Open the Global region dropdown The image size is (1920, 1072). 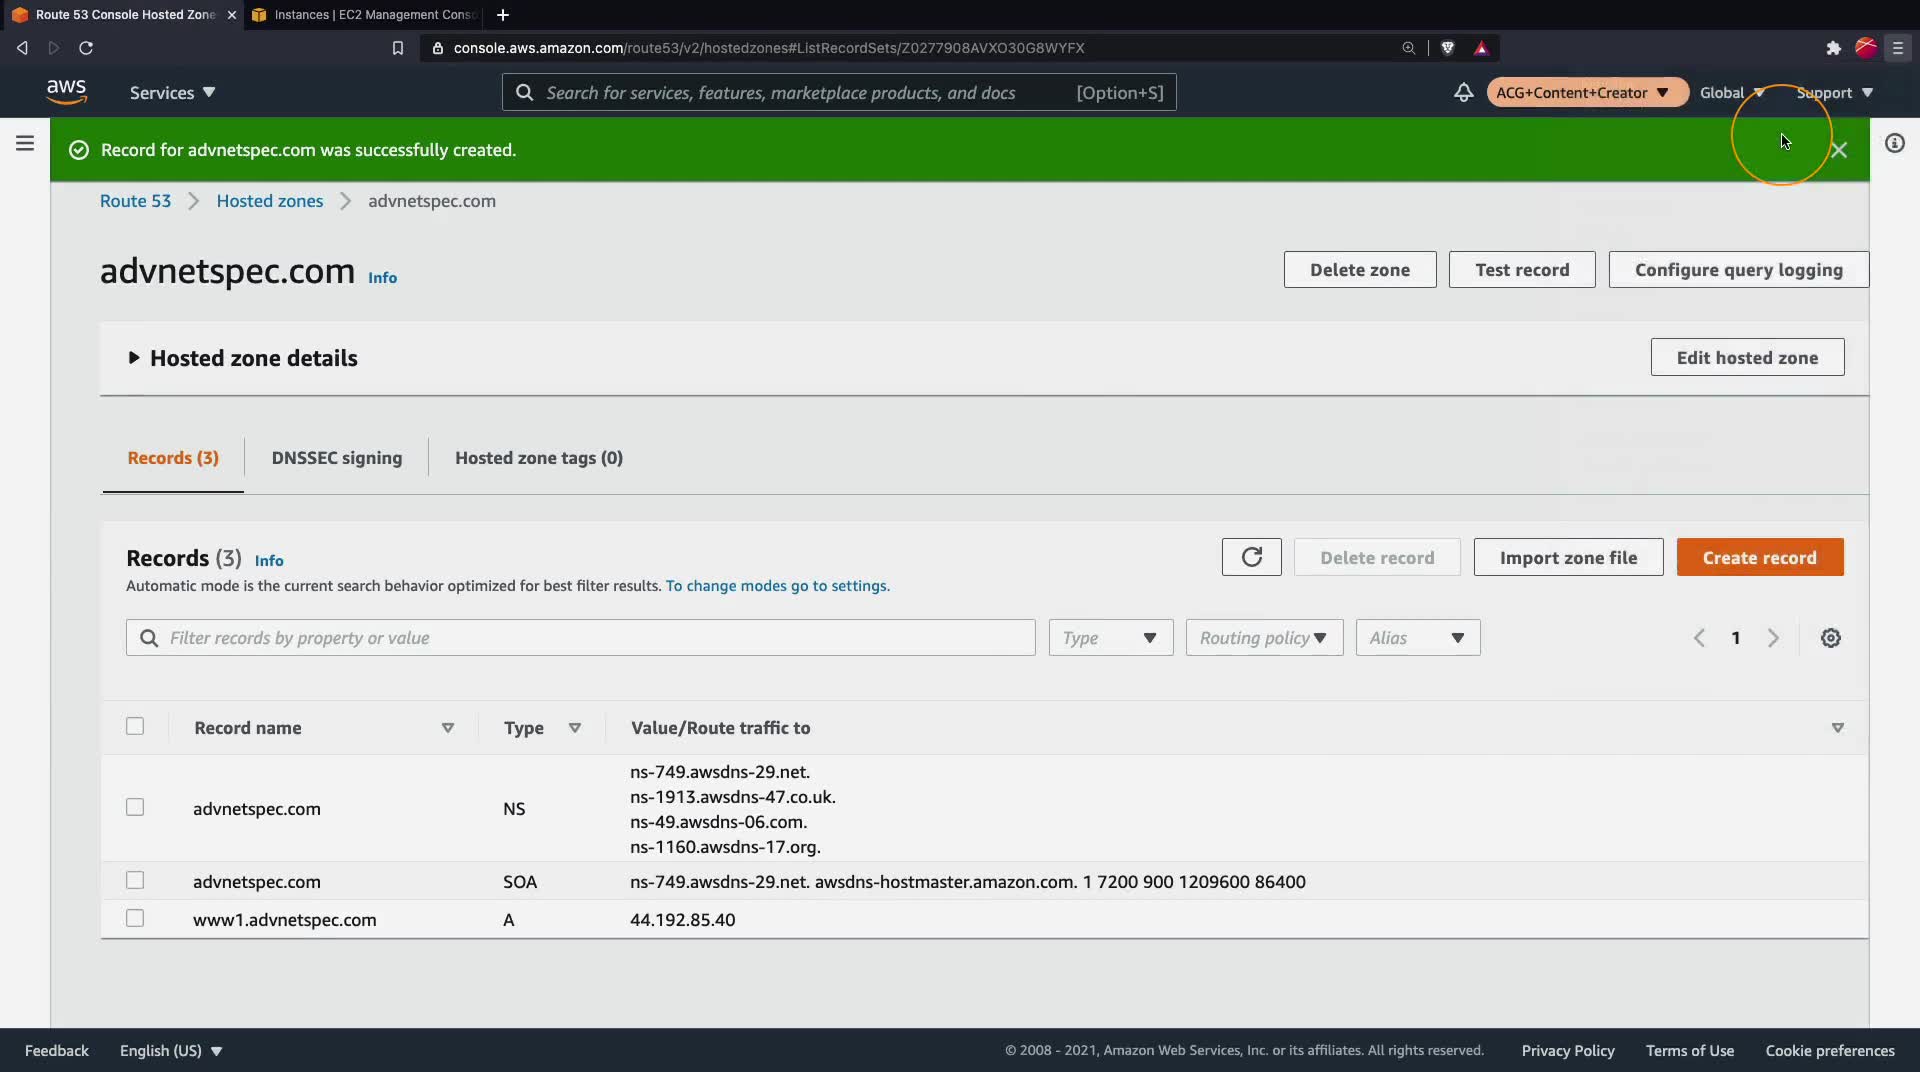pyautogui.click(x=1731, y=92)
